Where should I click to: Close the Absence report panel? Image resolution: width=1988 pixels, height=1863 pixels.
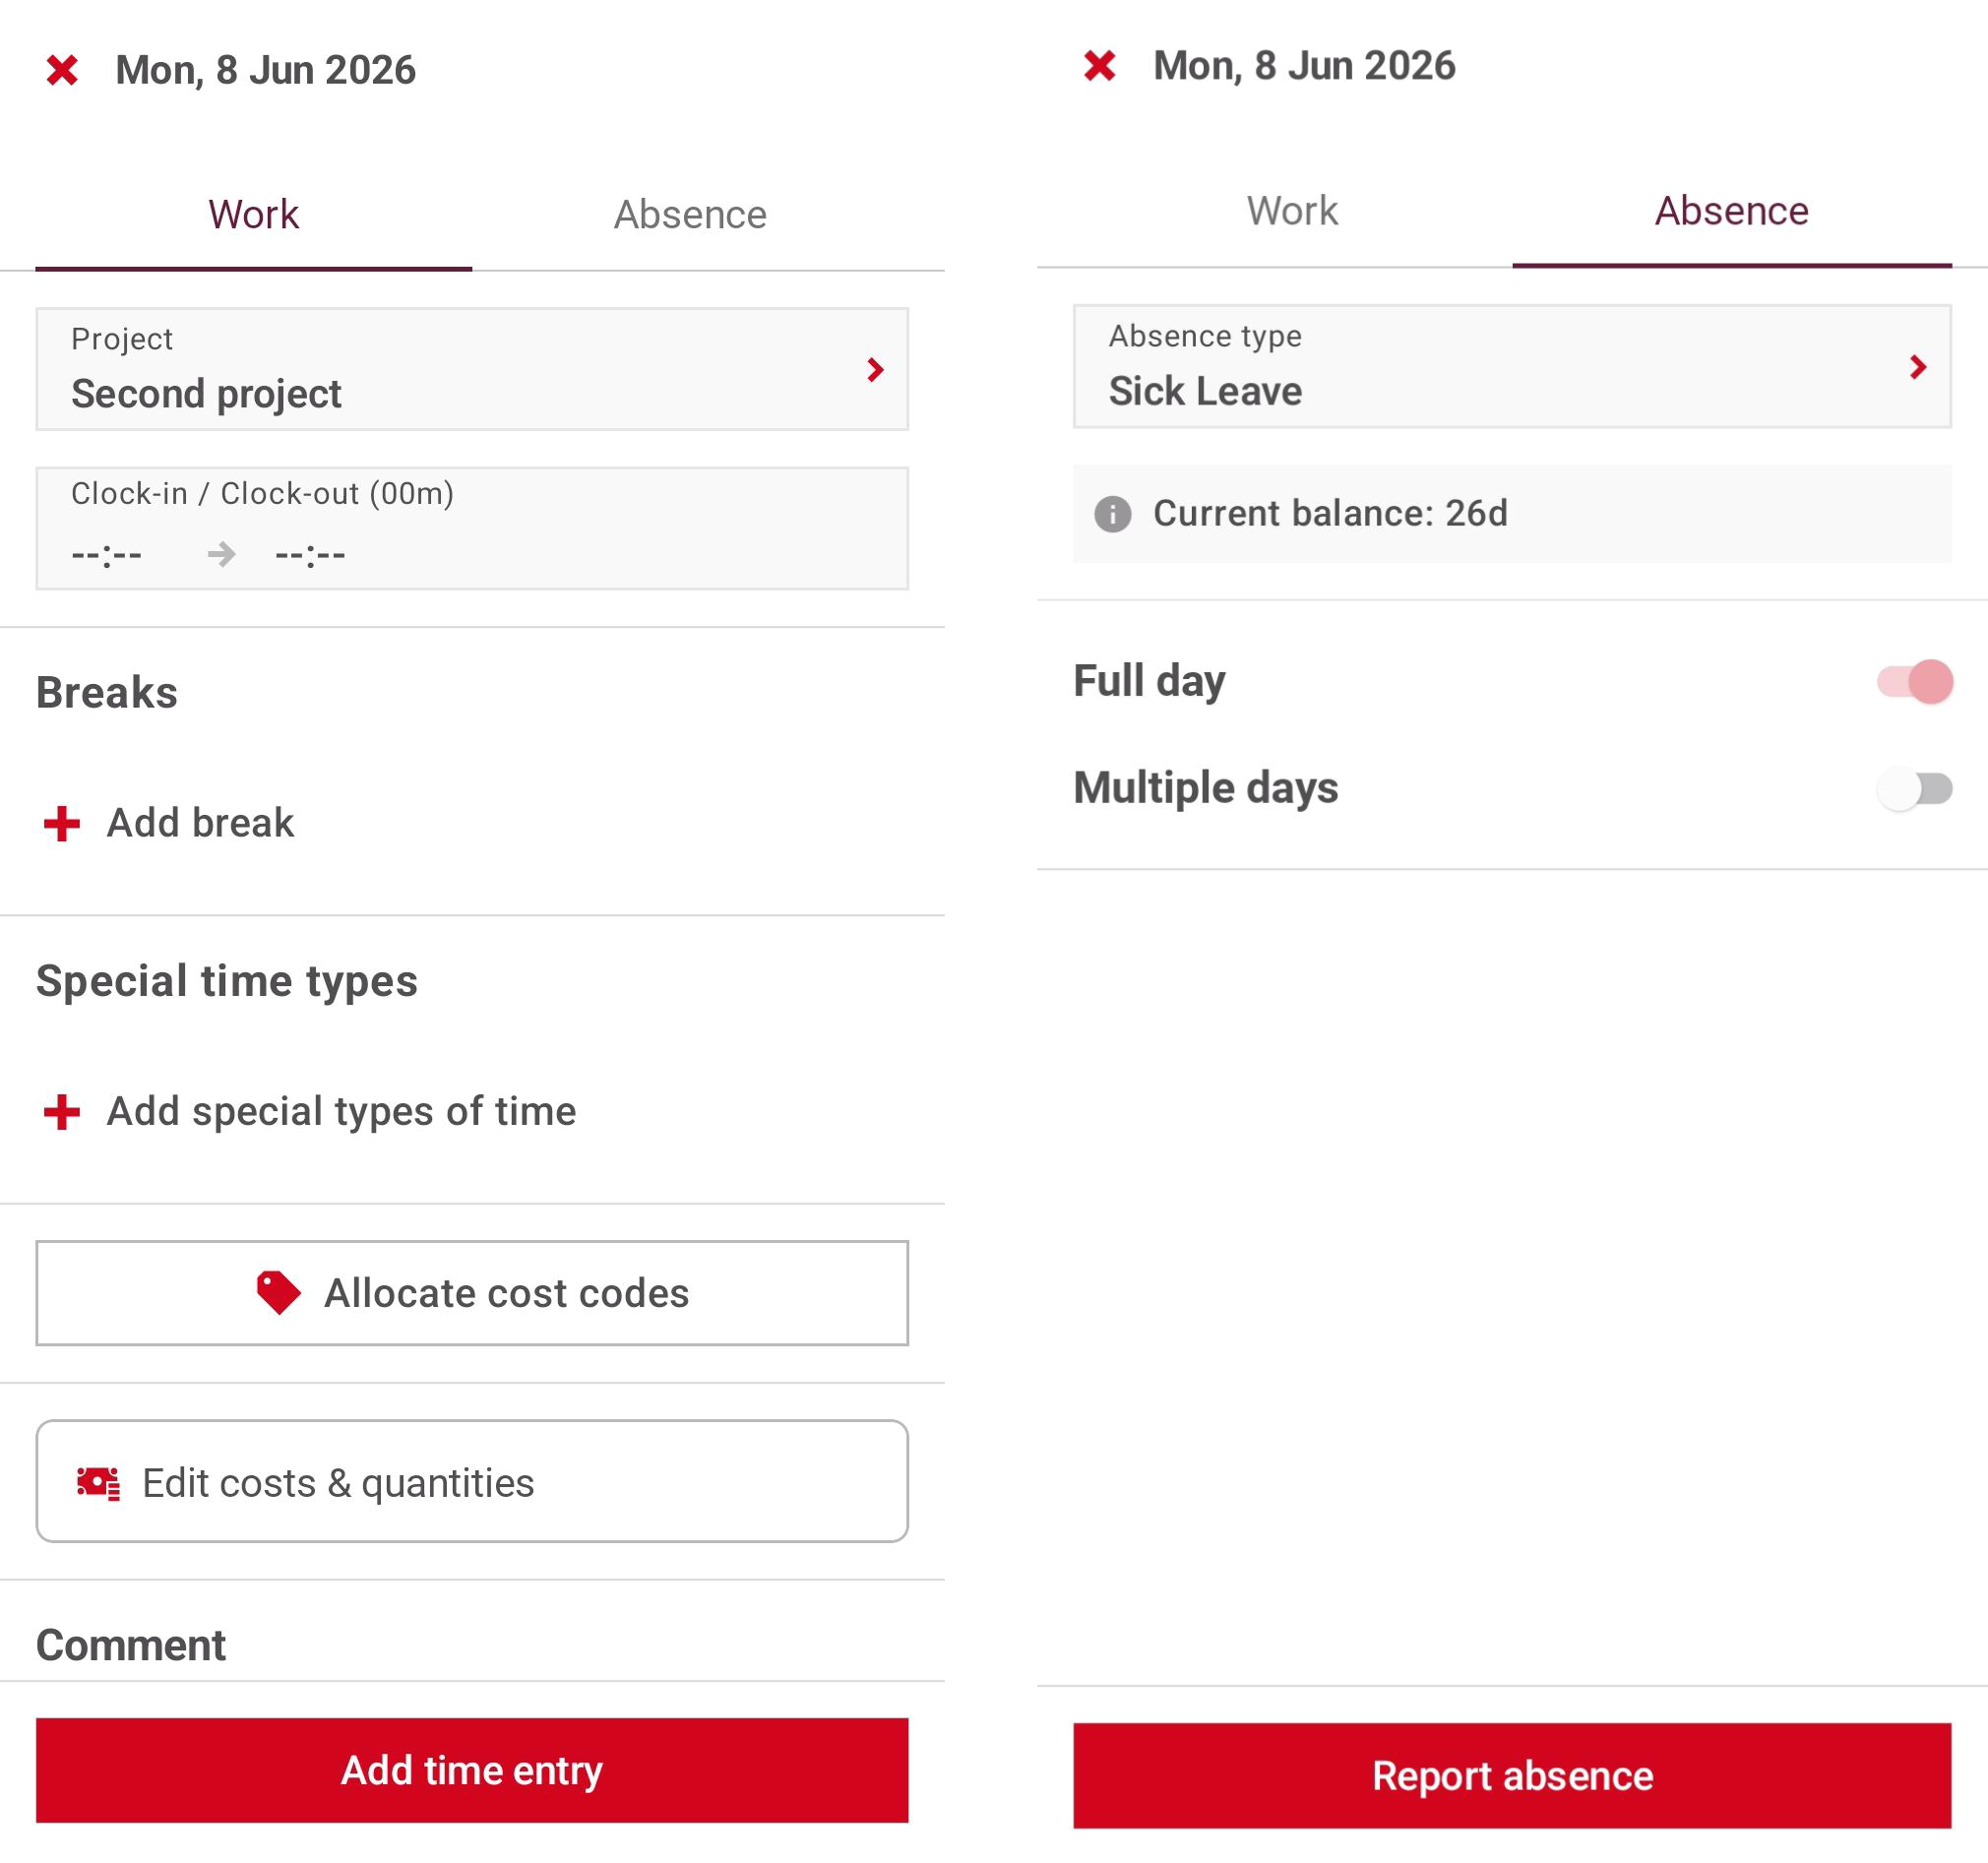[x=1100, y=66]
